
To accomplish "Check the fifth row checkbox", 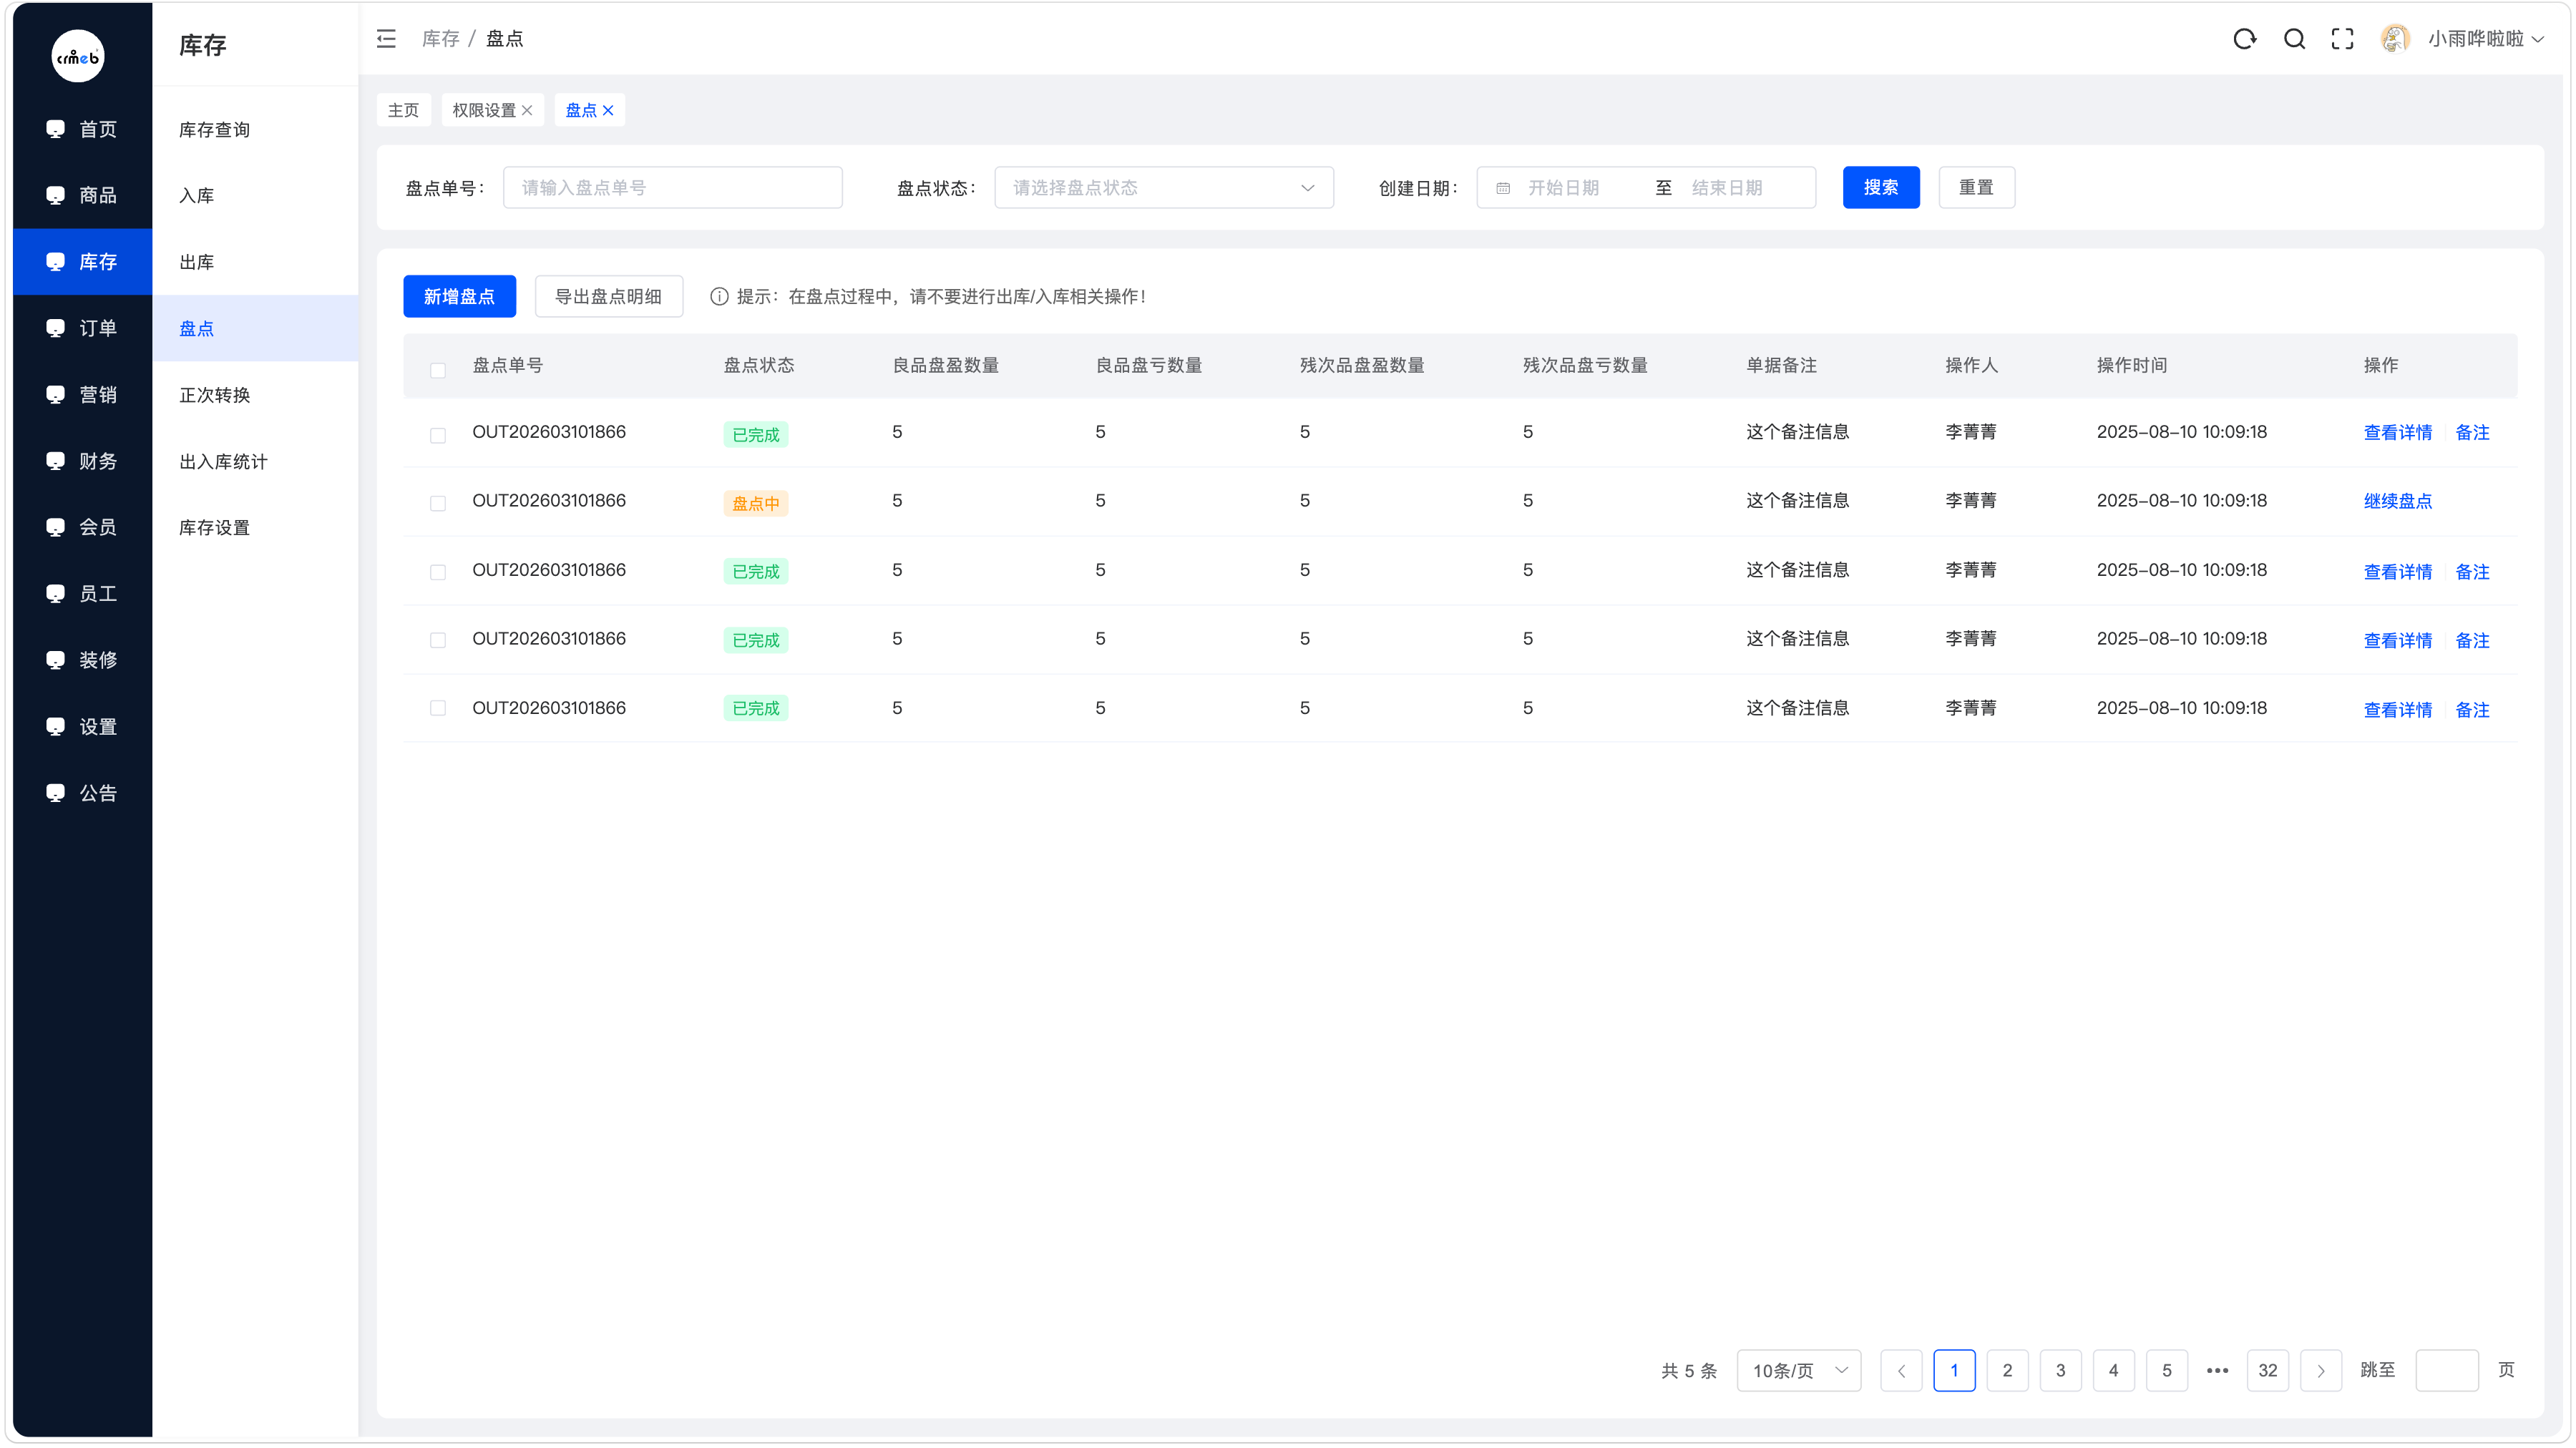I will coord(438,708).
